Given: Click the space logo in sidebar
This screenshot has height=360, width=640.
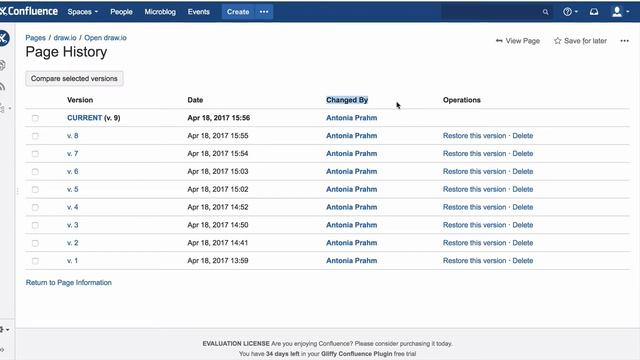Looking at the screenshot, I should pos(4,38).
